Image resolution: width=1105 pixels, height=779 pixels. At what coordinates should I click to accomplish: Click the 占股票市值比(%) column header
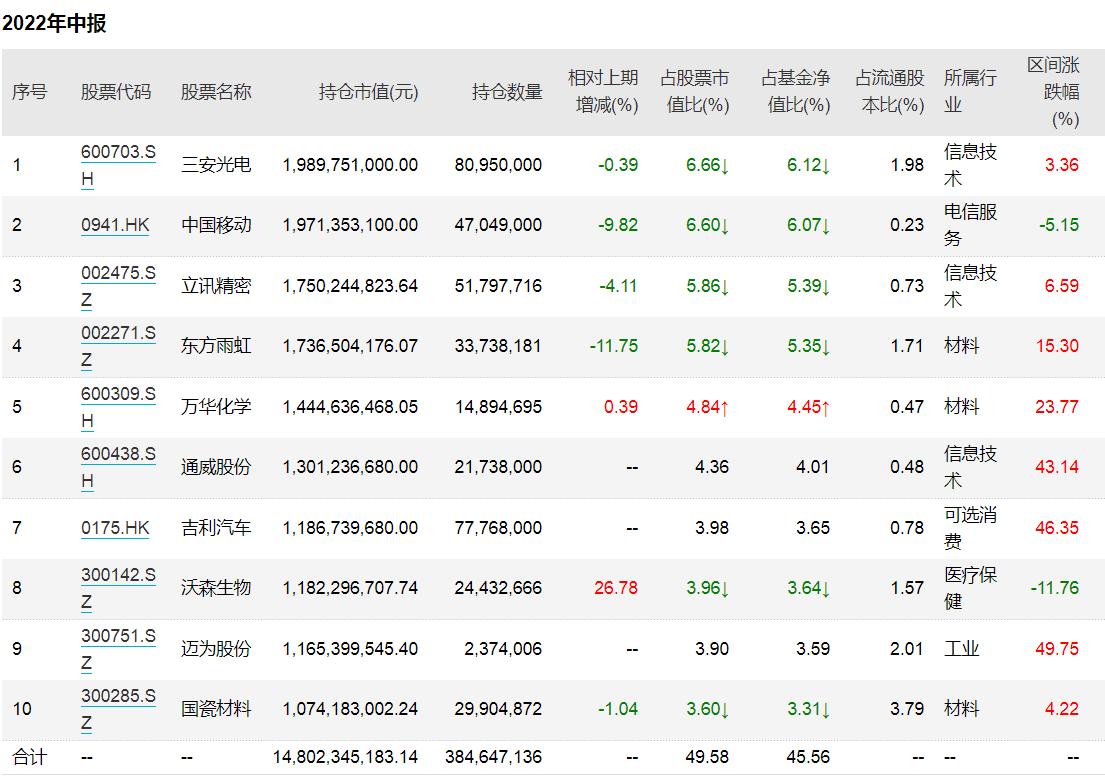coord(695,92)
